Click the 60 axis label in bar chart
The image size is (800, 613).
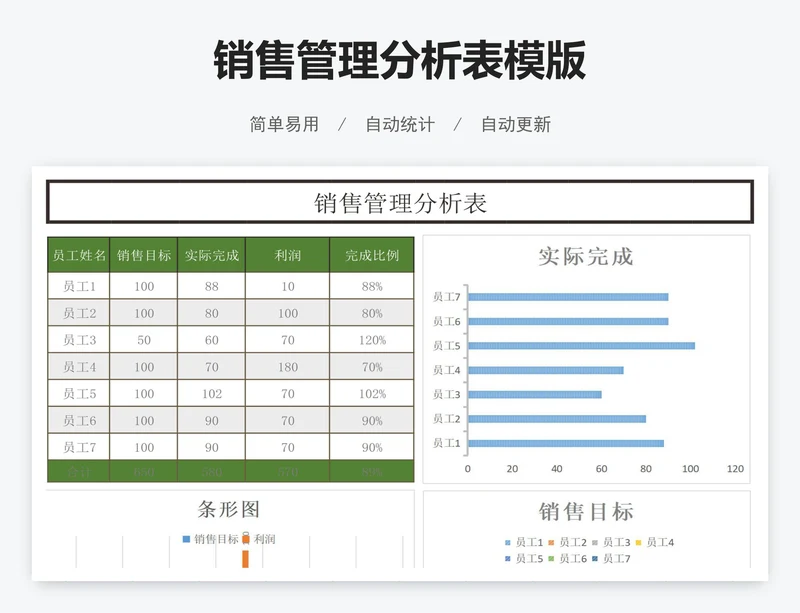[x=602, y=469]
